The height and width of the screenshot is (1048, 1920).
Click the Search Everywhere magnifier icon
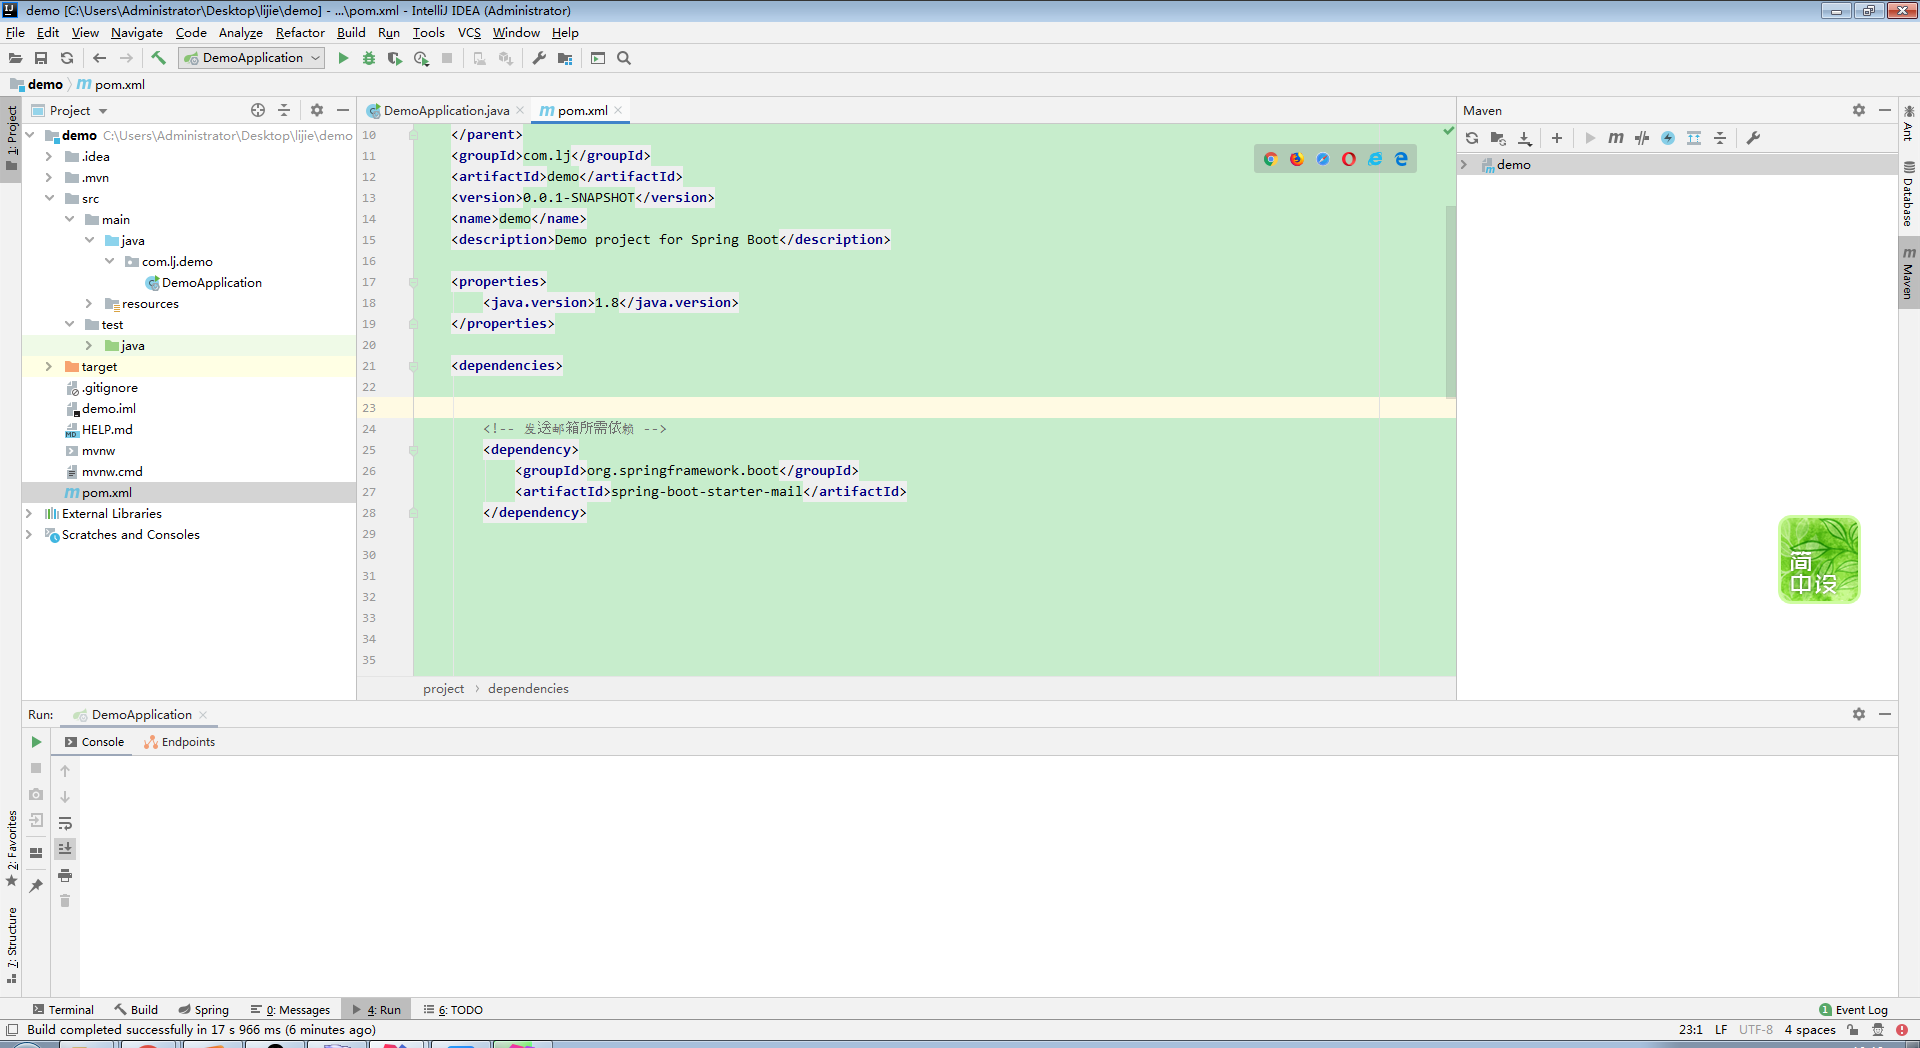624,58
